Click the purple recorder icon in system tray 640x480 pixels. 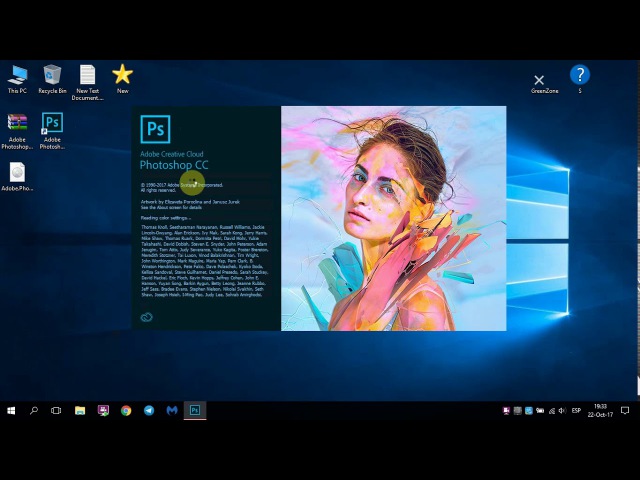click(x=506, y=411)
